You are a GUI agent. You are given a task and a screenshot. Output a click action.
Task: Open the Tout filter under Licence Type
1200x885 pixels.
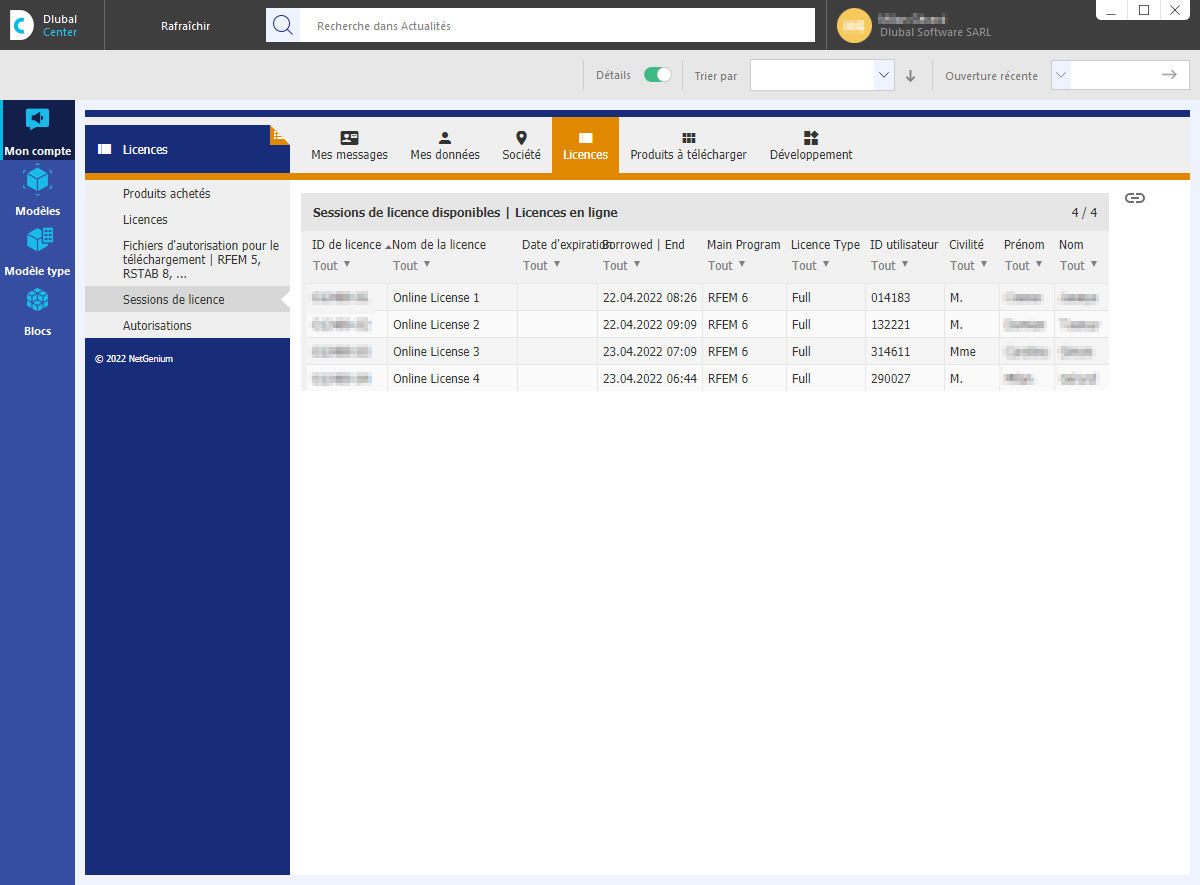[x=808, y=265]
